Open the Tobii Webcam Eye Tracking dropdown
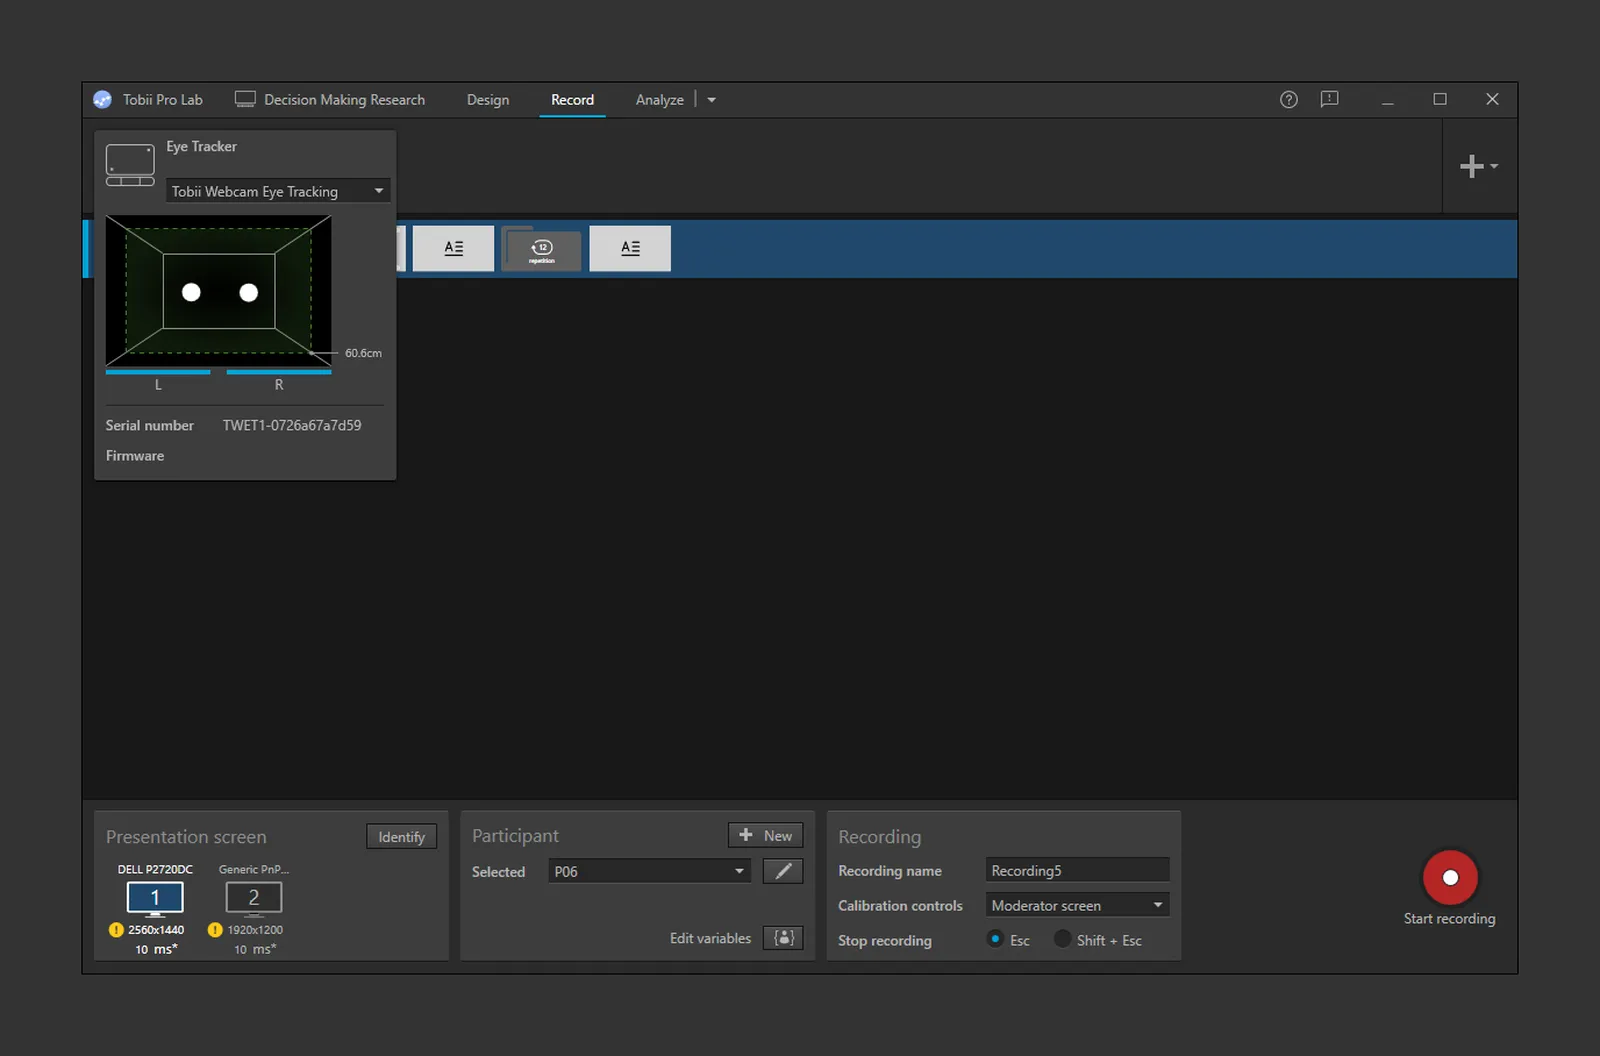Screen dimensions: 1600x1056 pyautogui.click(x=278, y=191)
